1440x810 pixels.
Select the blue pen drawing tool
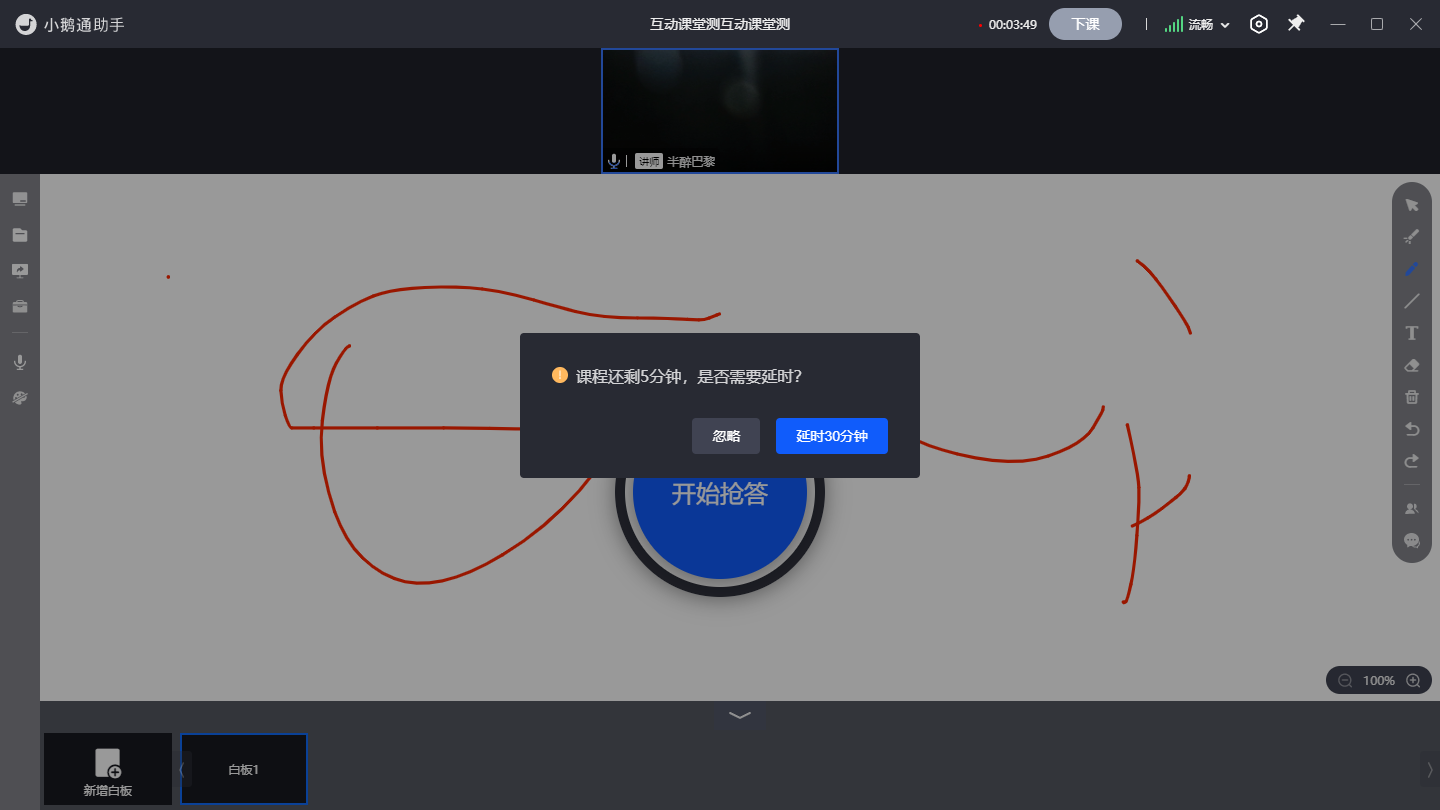tap(1412, 269)
